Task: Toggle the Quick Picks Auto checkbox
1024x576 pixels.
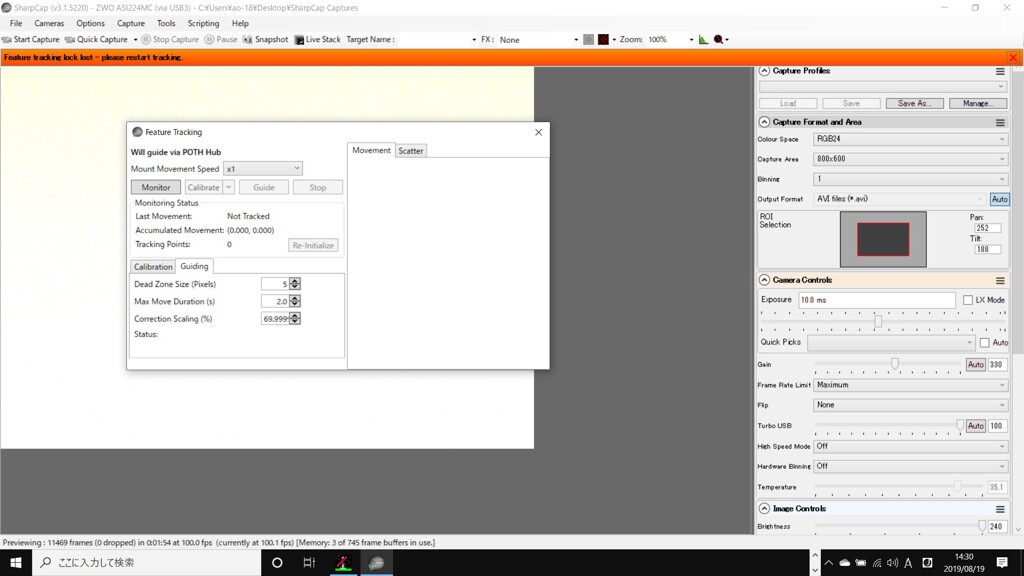Action: click(x=985, y=343)
